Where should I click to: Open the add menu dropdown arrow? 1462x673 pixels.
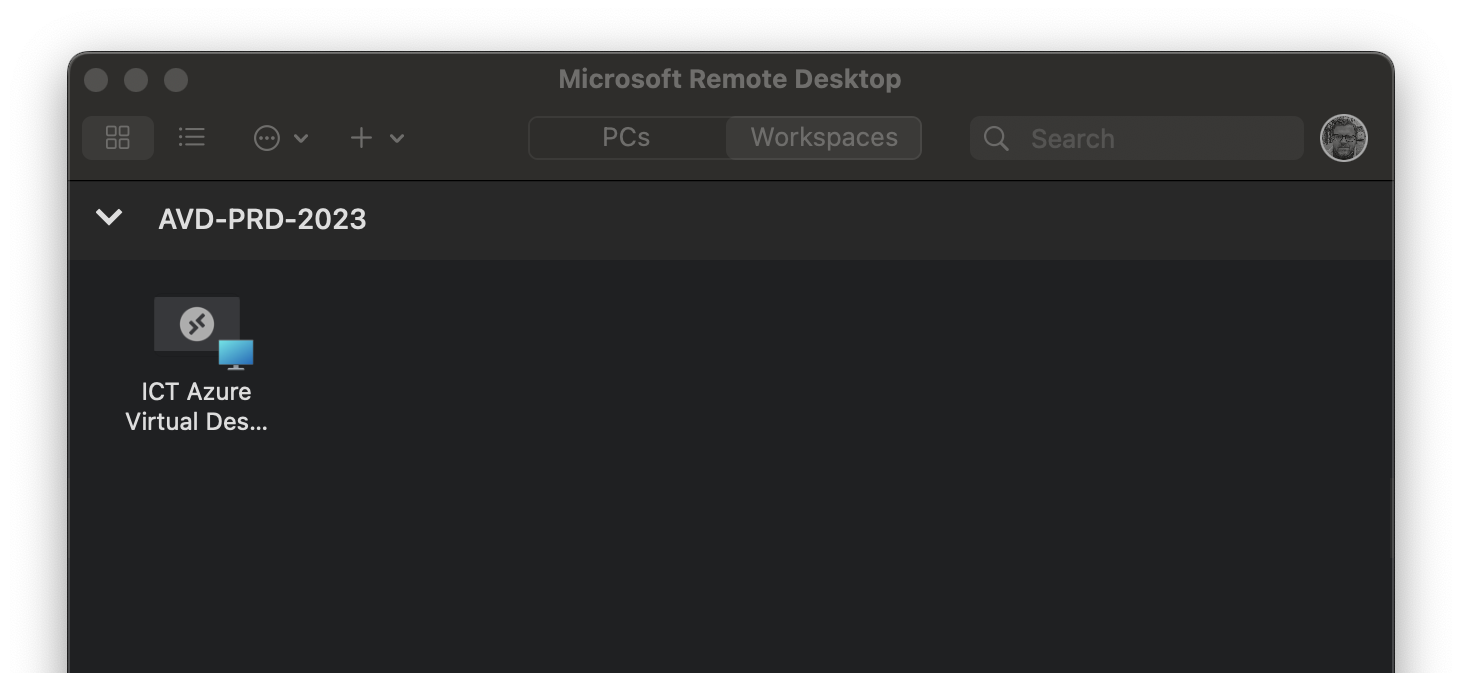point(397,138)
